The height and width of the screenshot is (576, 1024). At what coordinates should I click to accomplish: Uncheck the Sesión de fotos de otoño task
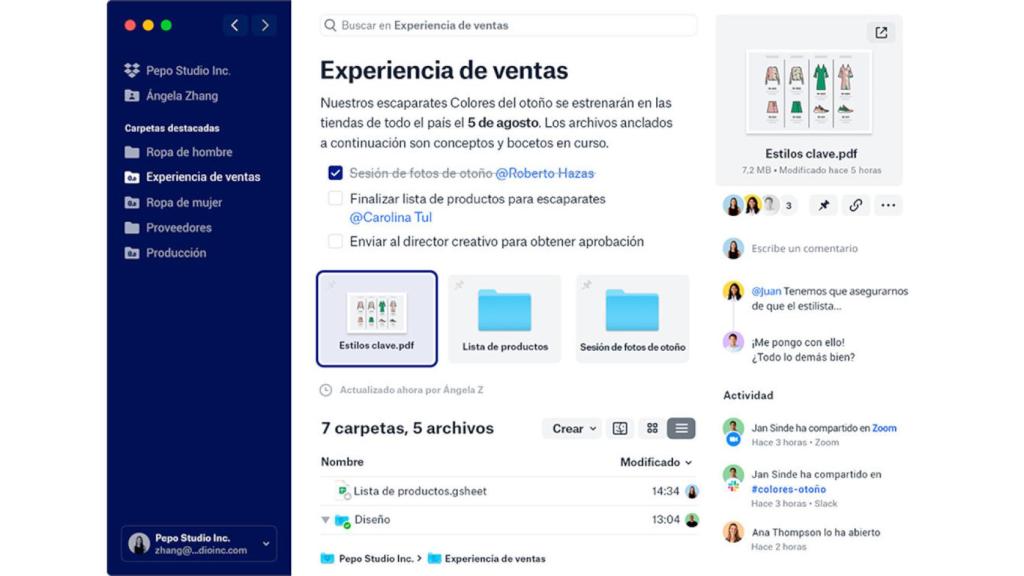pyautogui.click(x=337, y=174)
